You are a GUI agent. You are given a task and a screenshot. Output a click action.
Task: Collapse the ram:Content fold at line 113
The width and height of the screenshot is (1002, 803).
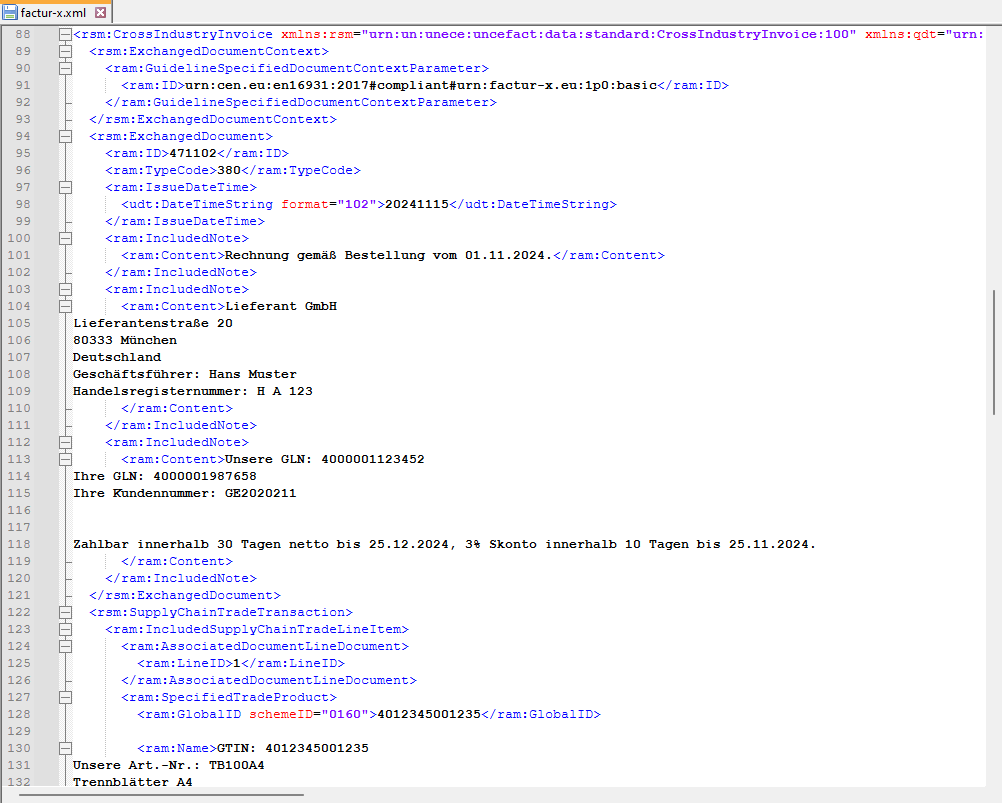pos(65,459)
